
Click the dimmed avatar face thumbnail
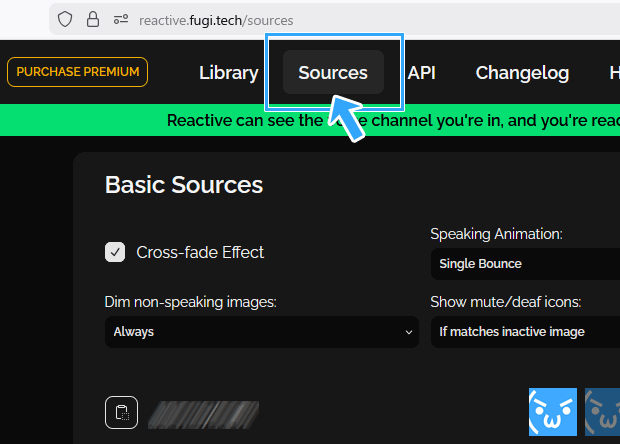point(602,412)
